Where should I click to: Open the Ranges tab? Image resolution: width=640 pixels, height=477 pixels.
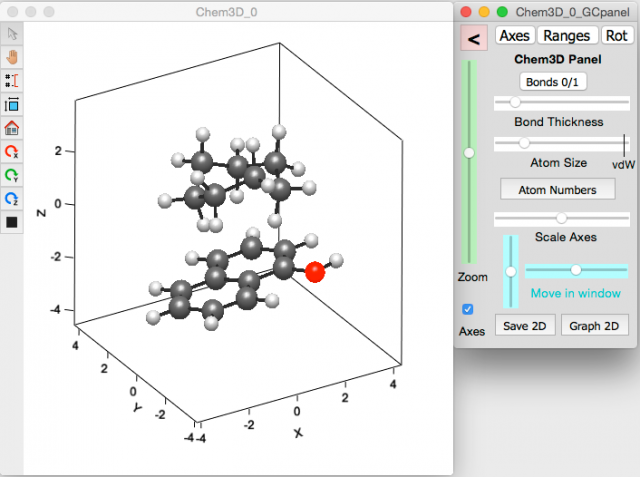click(567, 35)
